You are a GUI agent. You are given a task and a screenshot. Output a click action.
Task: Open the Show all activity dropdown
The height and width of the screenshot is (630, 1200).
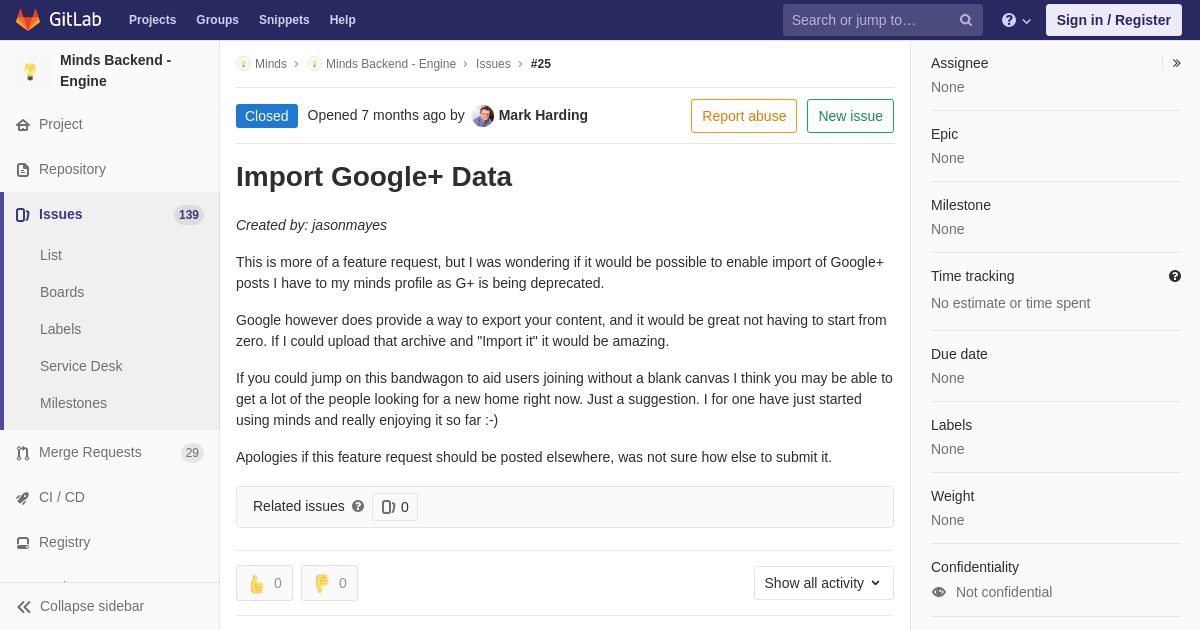coord(824,583)
